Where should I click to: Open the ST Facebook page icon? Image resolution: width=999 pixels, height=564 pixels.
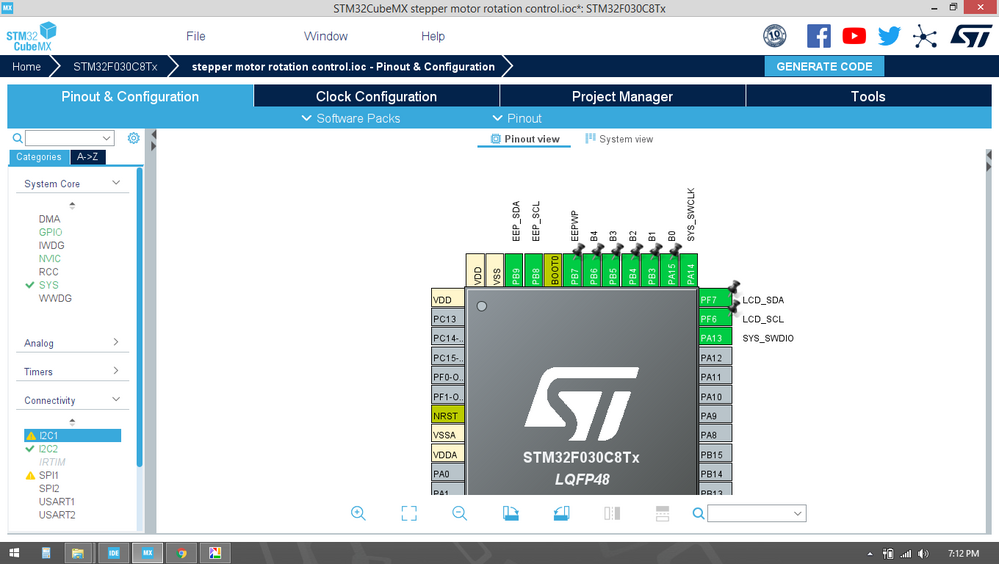pyautogui.click(x=819, y=36)
